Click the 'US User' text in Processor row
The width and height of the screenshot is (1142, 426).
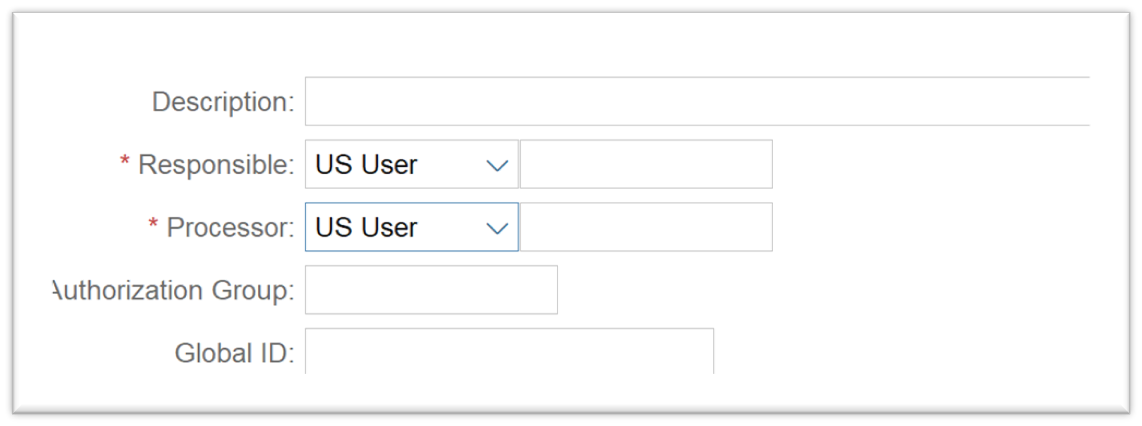(x=366, y=227)
